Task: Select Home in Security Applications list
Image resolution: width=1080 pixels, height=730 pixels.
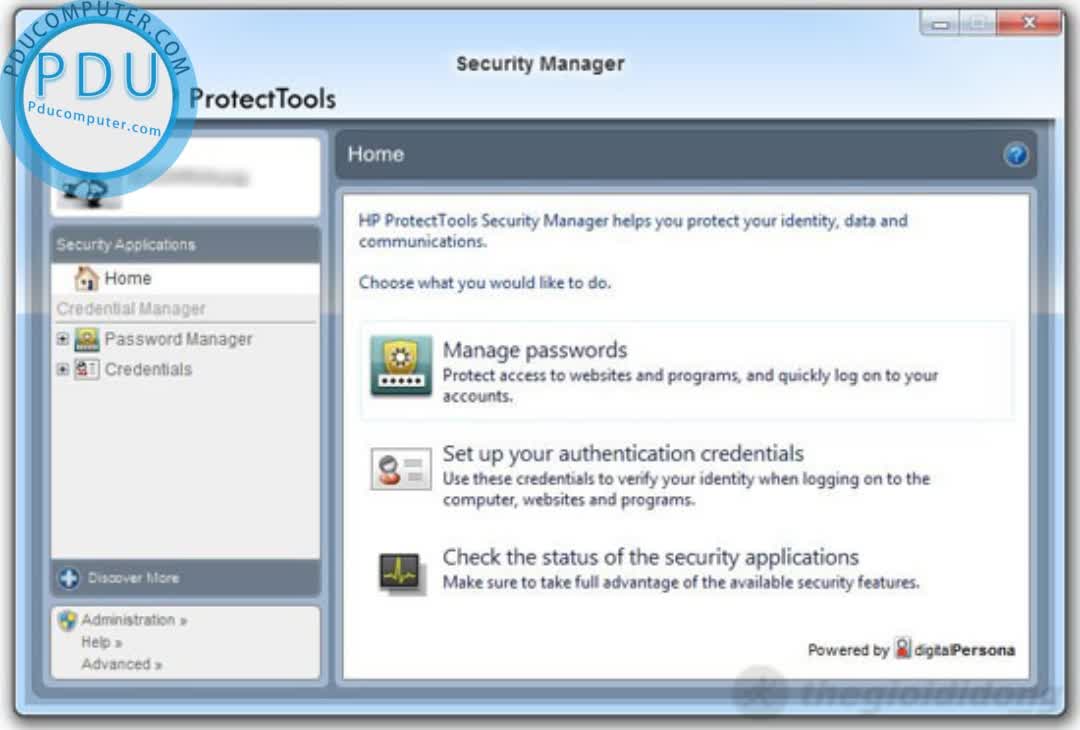Action: (128, 279)
